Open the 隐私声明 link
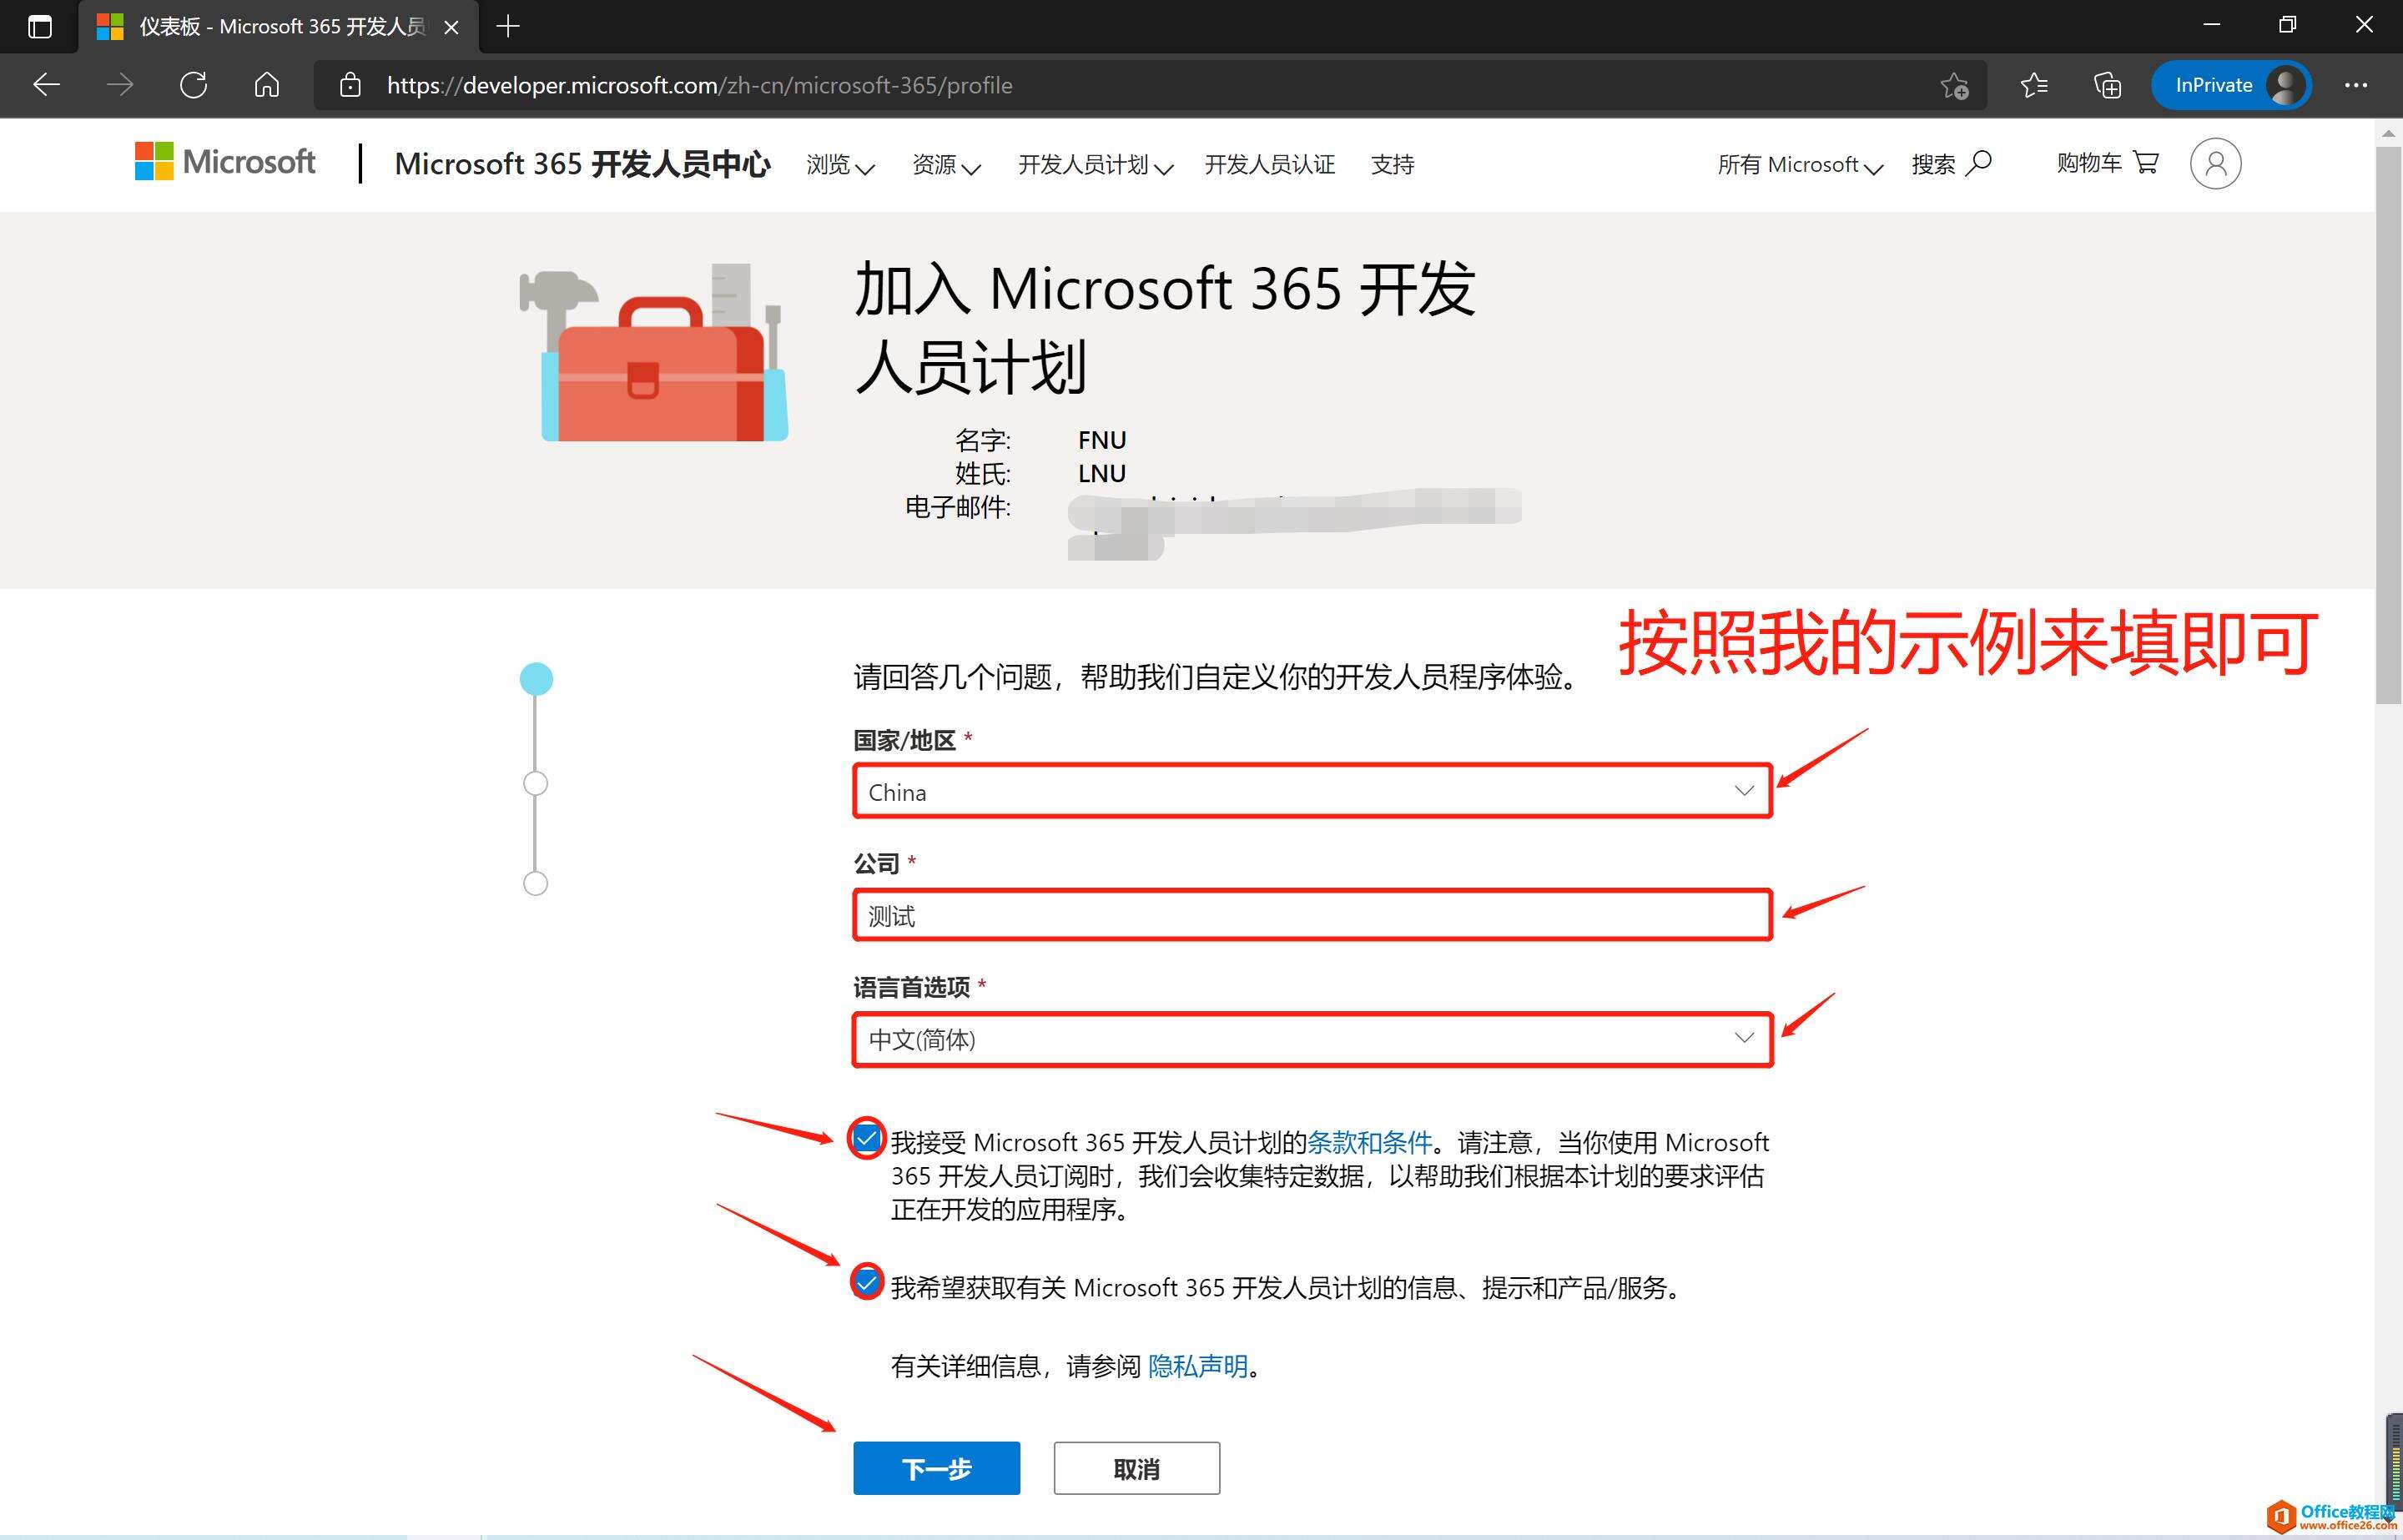This screenshot has width=2403, height=1540. 1198,1366
